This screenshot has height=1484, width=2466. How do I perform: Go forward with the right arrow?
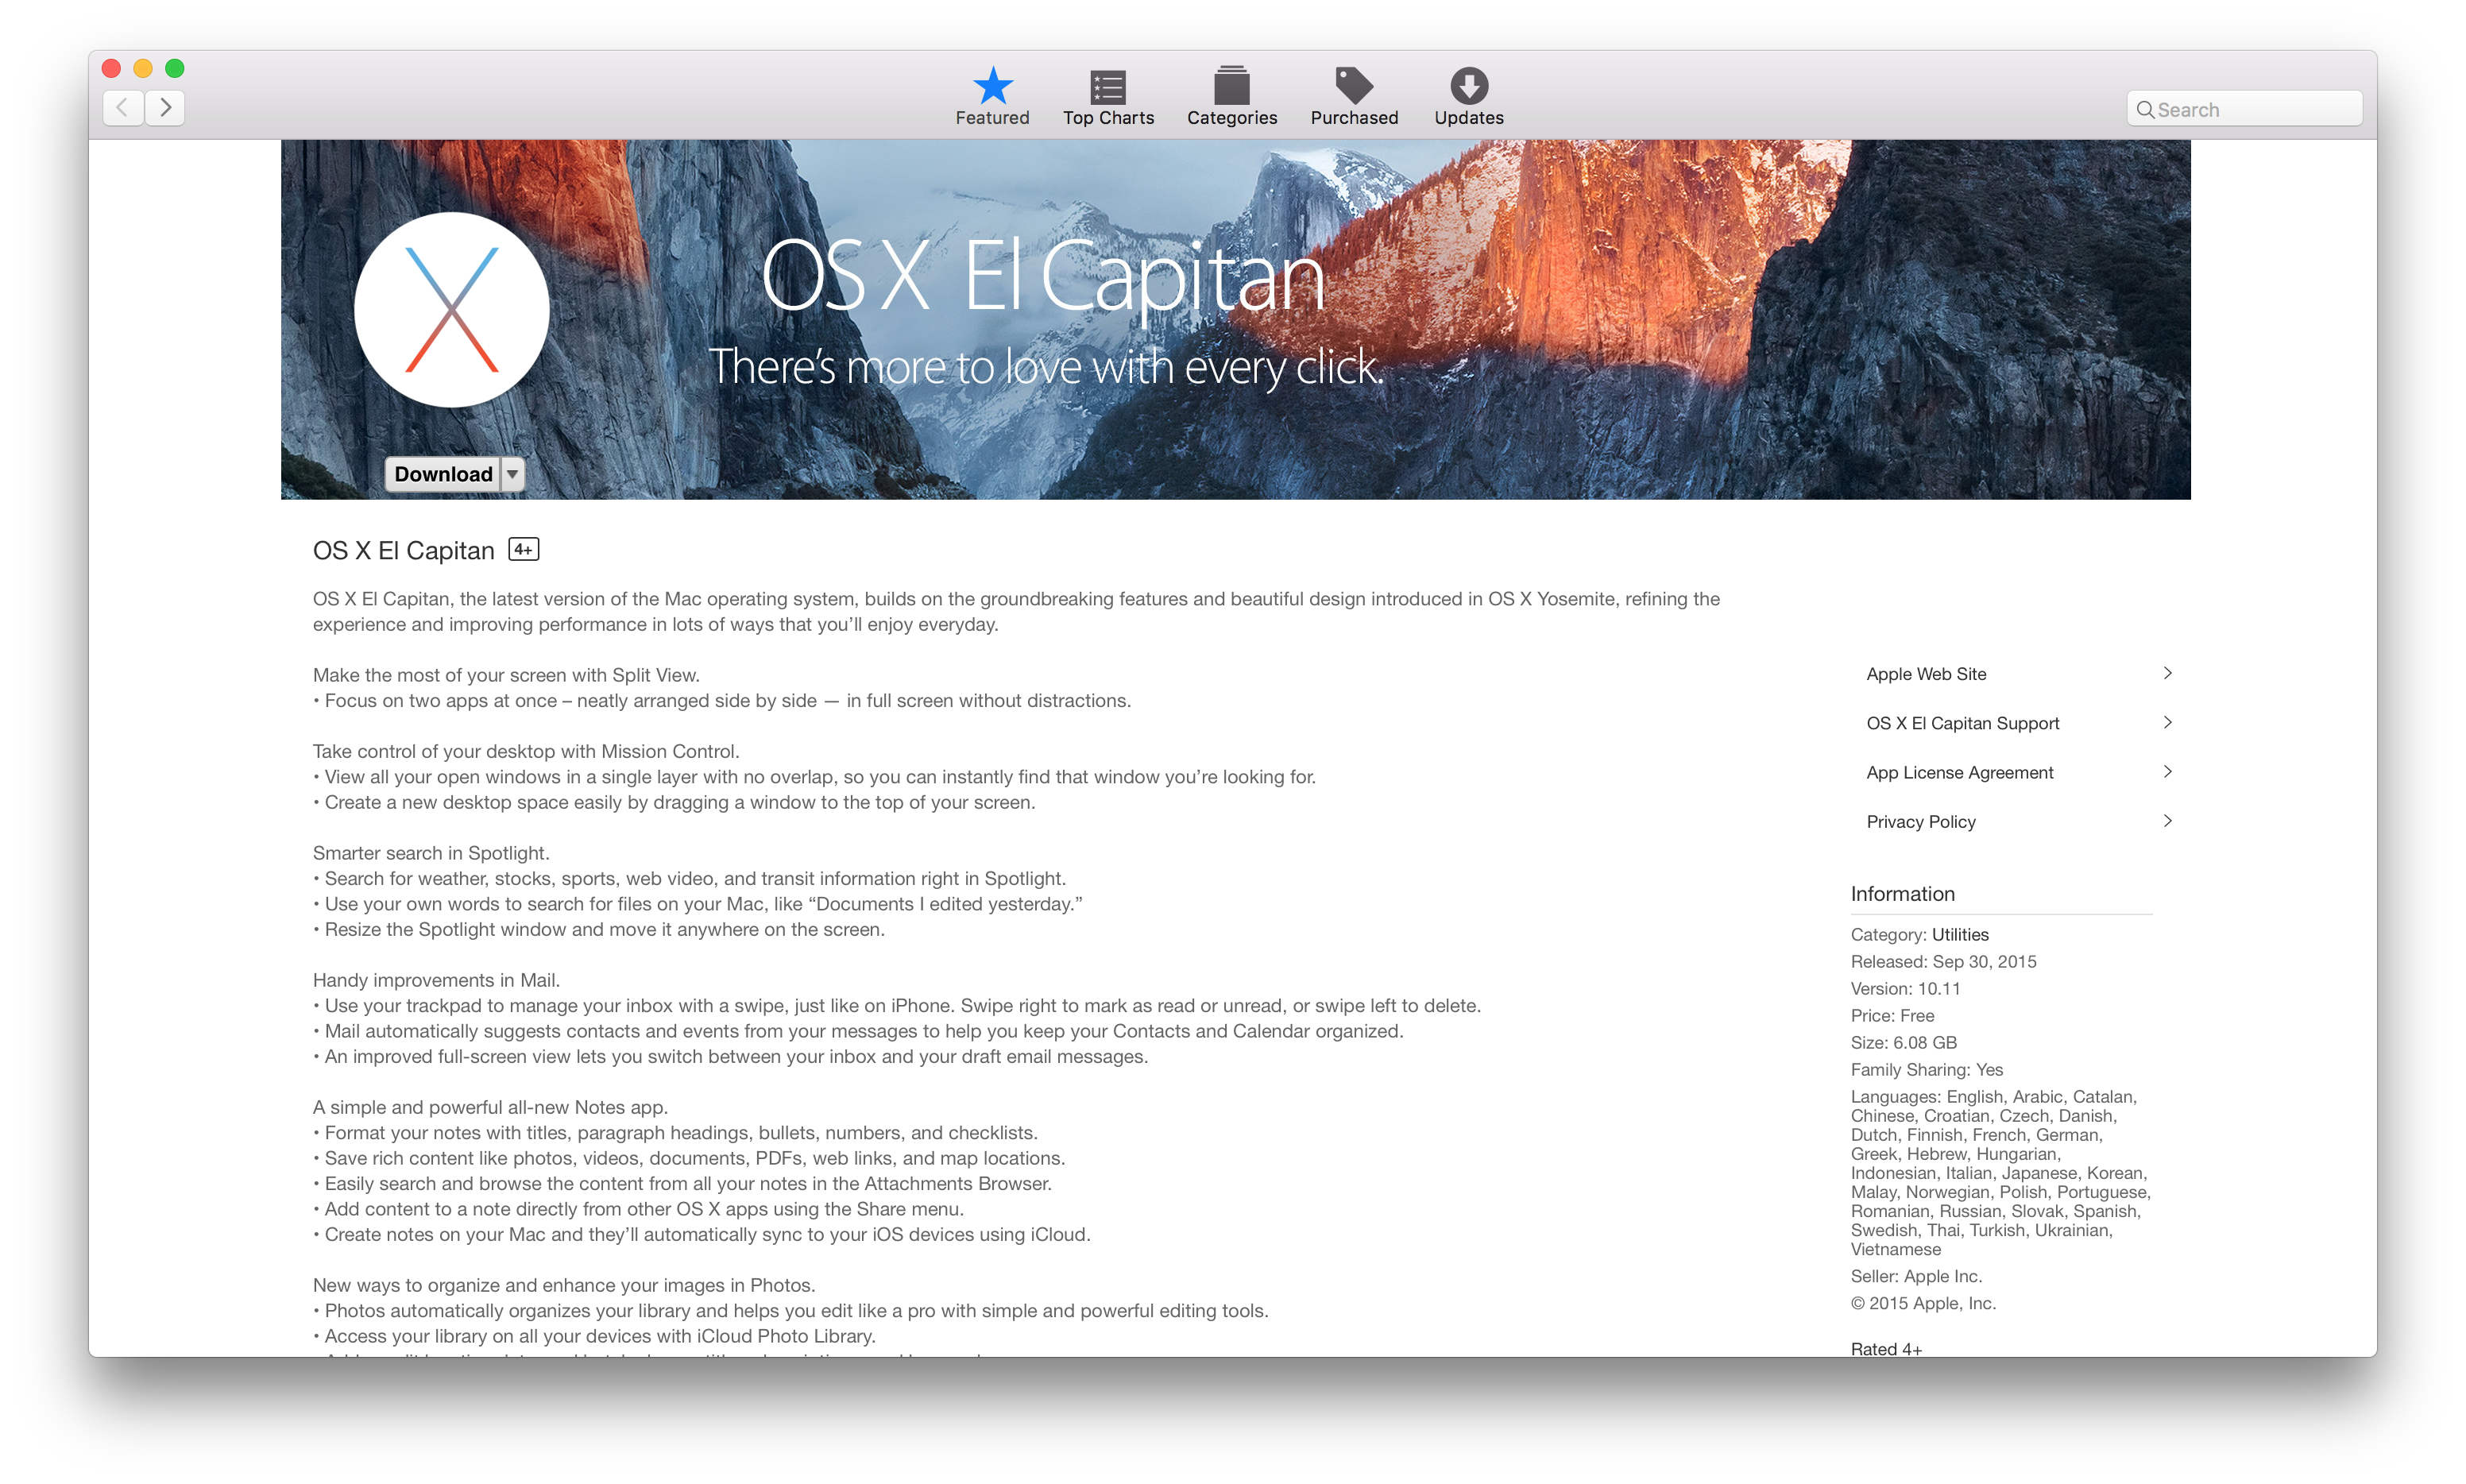click(165, 107)
